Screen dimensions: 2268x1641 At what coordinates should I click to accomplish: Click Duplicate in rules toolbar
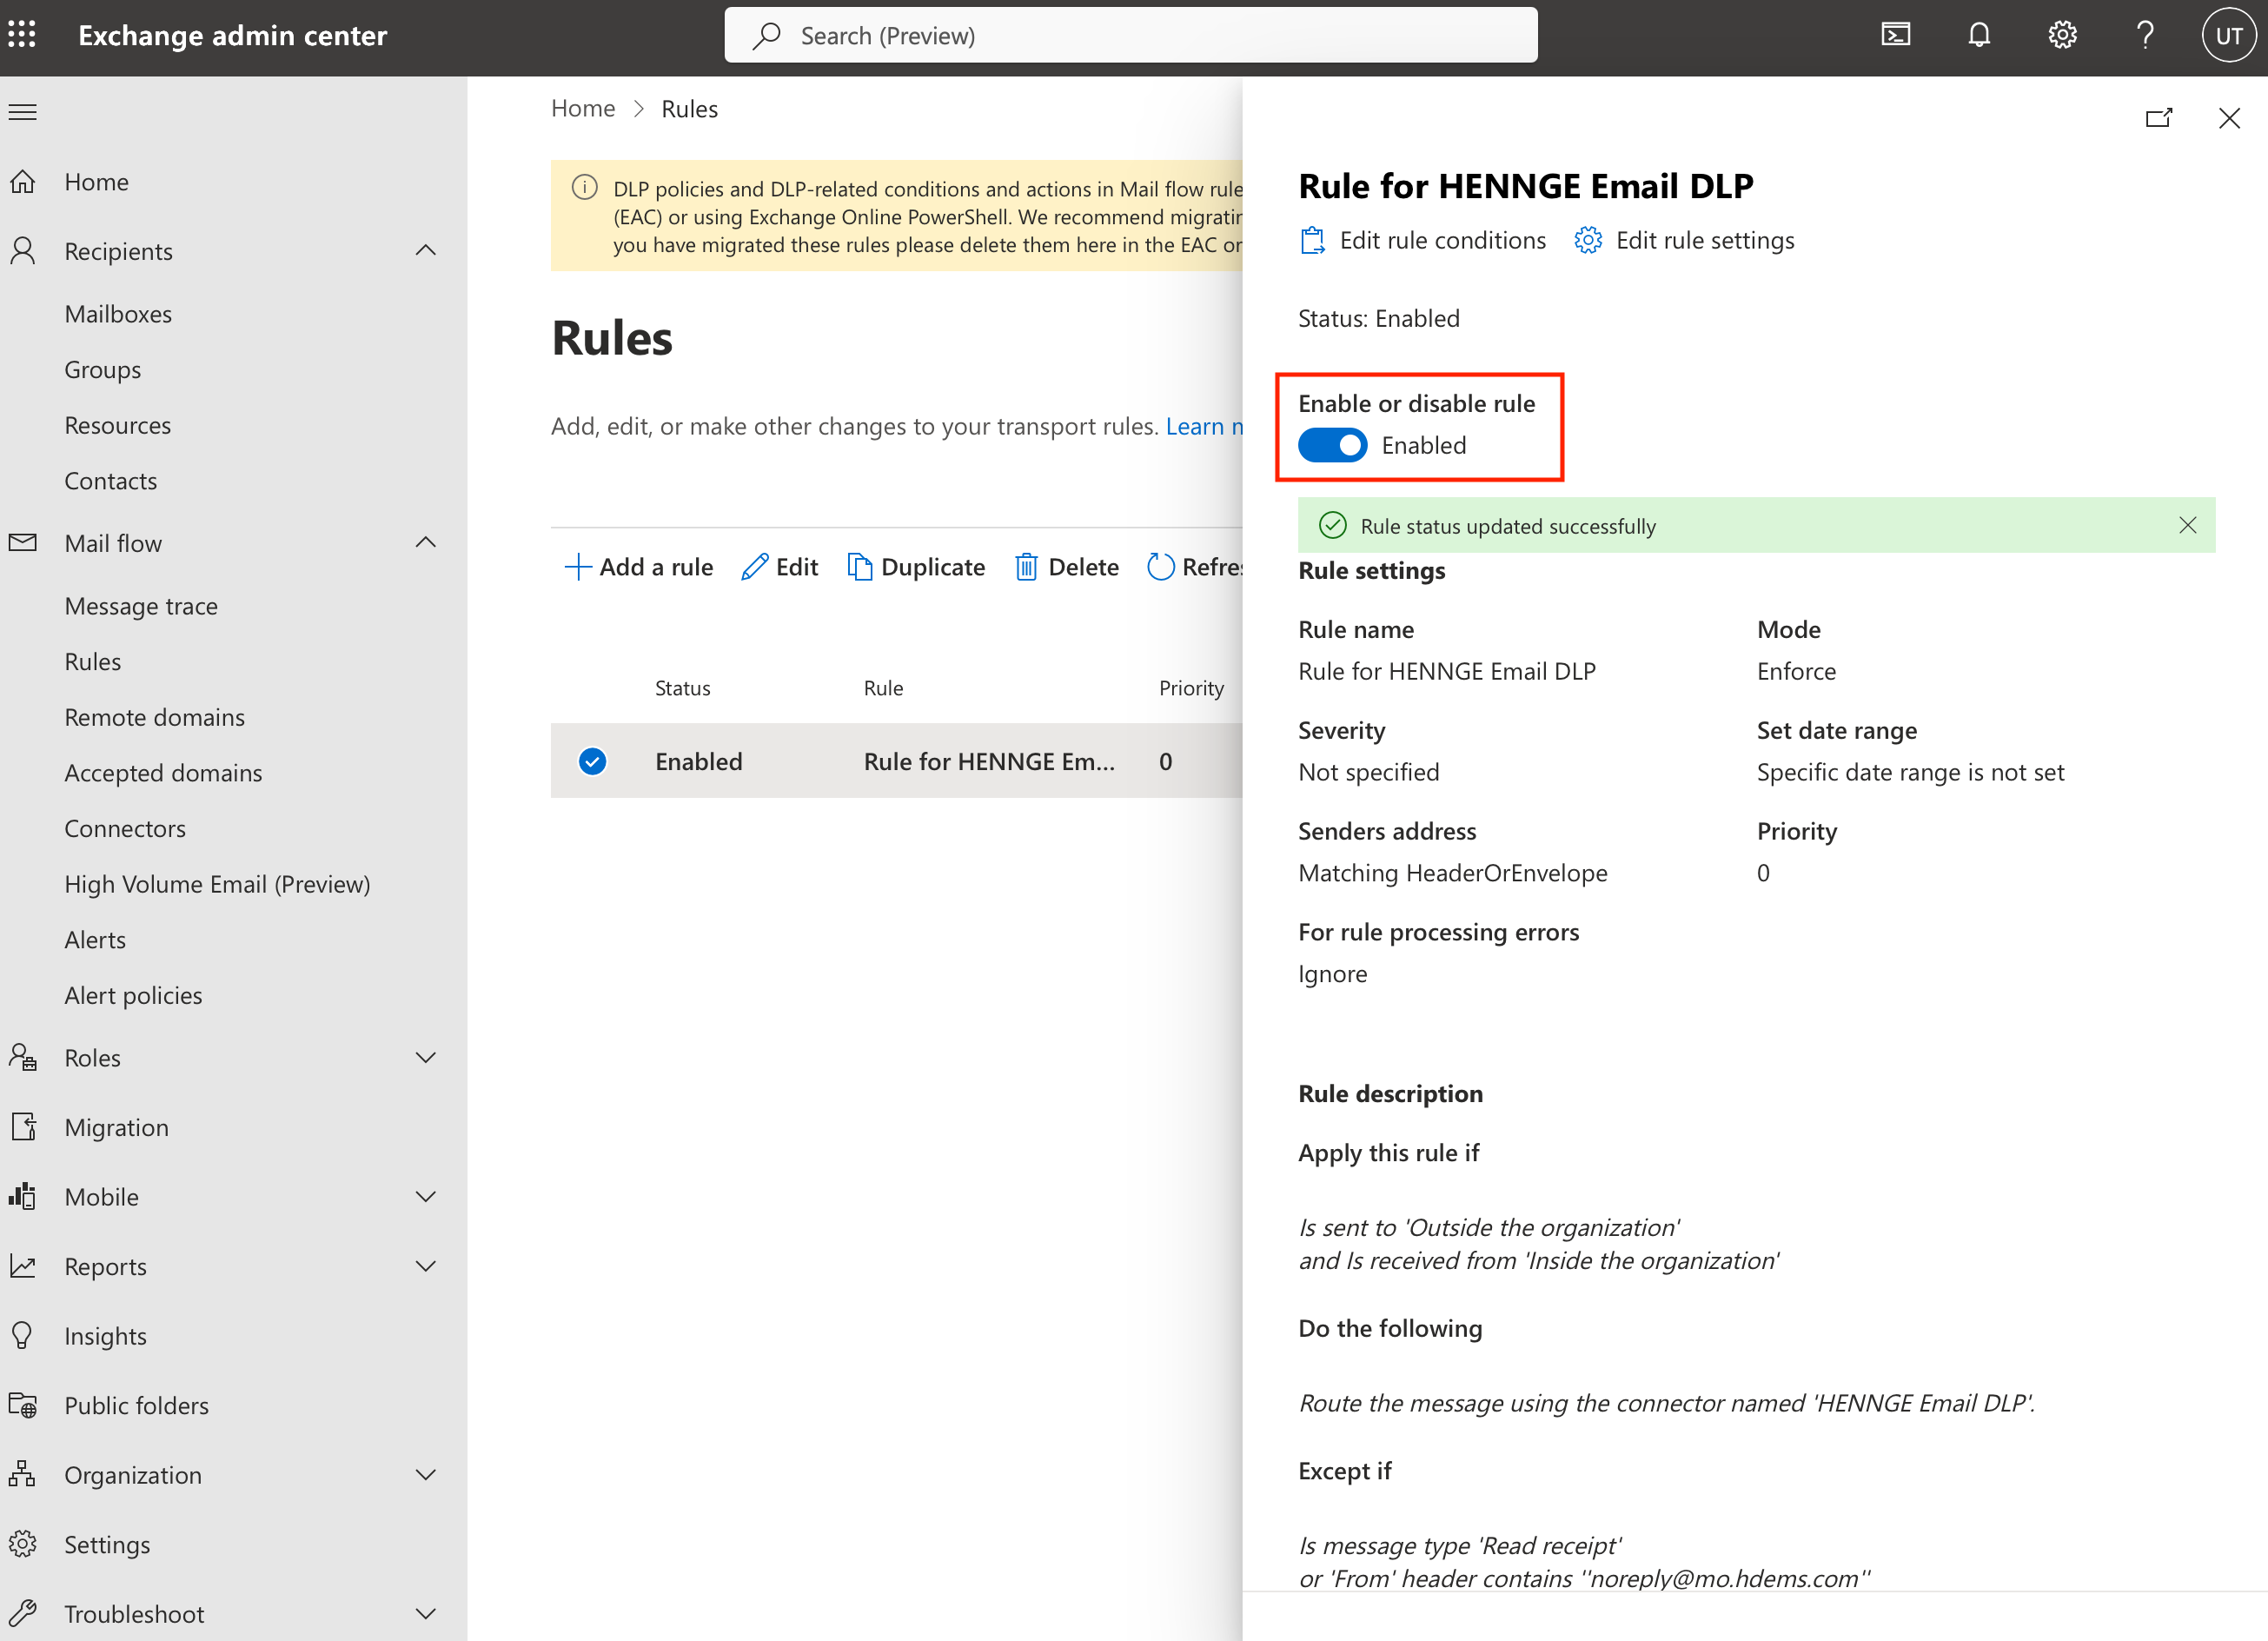point(916,567)
